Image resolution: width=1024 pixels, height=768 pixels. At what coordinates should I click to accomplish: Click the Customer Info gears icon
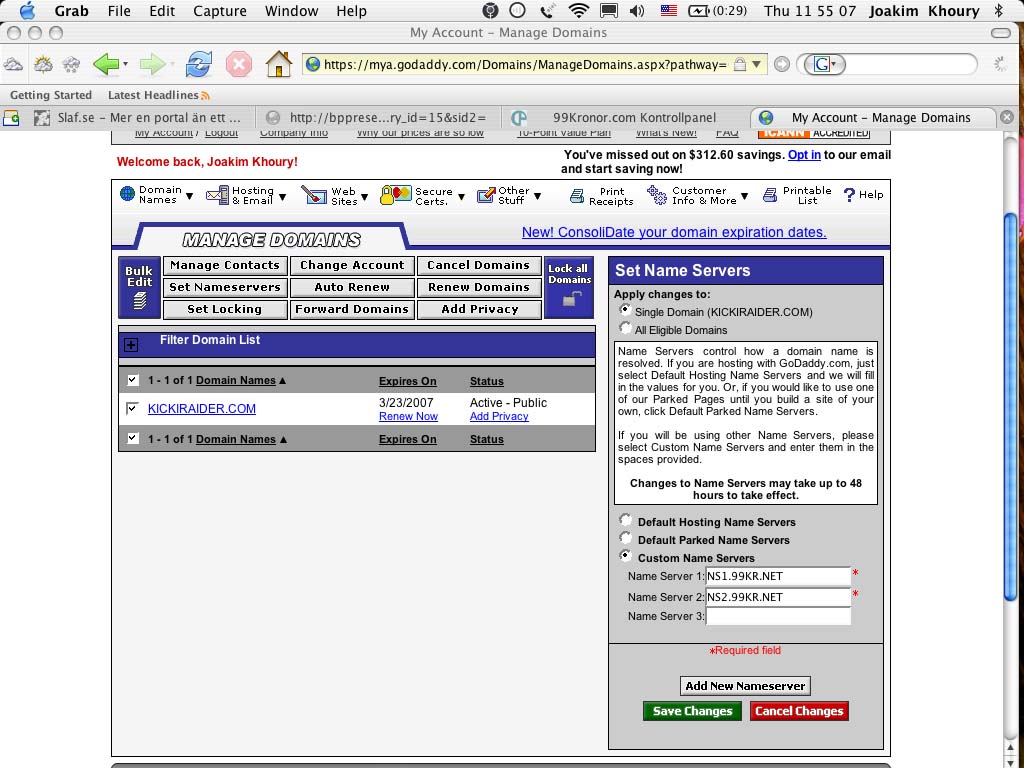(656, 195)
